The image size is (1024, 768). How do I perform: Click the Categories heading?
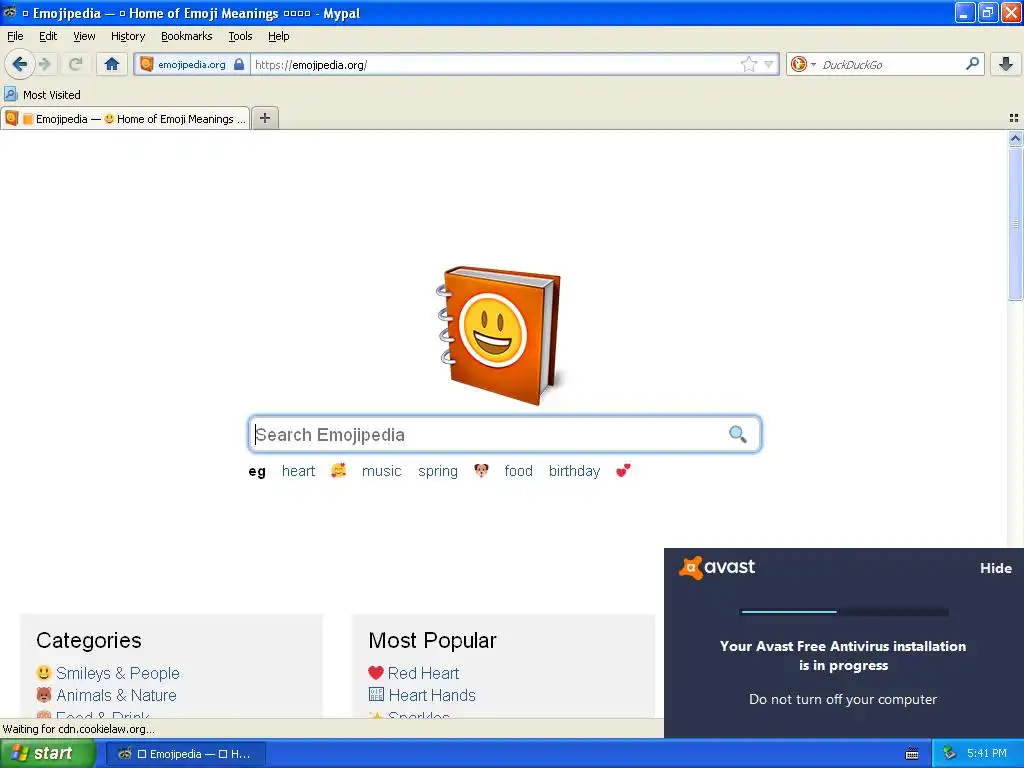[x=89, y=640]
